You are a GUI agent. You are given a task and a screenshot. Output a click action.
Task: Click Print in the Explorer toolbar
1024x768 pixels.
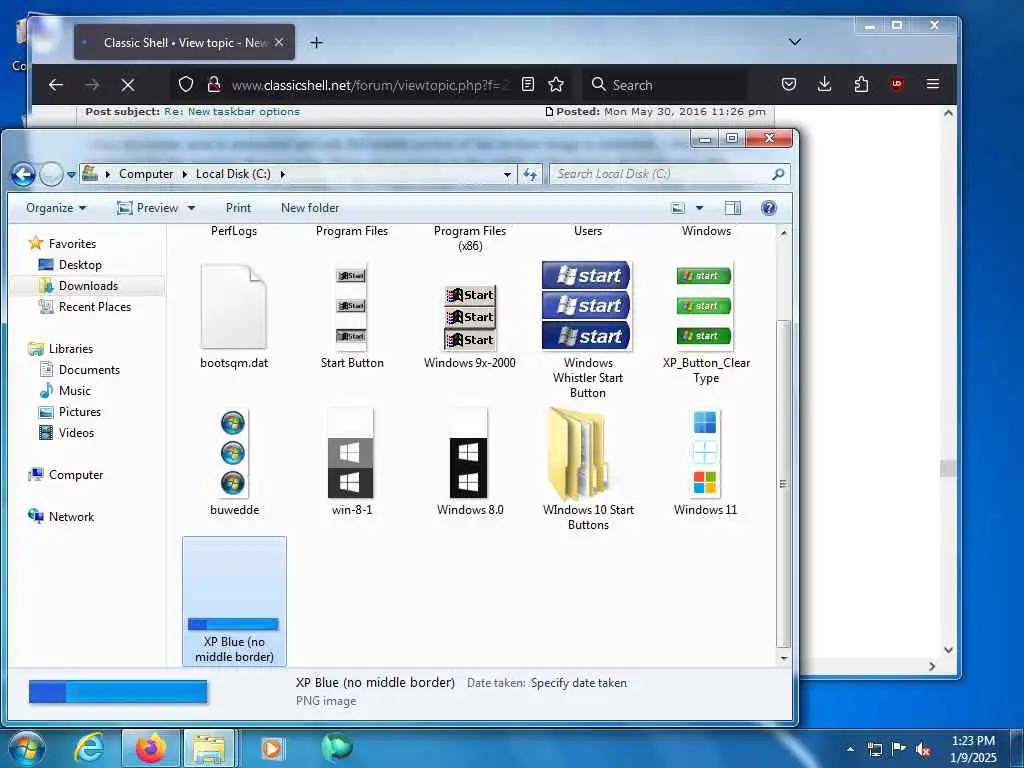pos(238,208)
